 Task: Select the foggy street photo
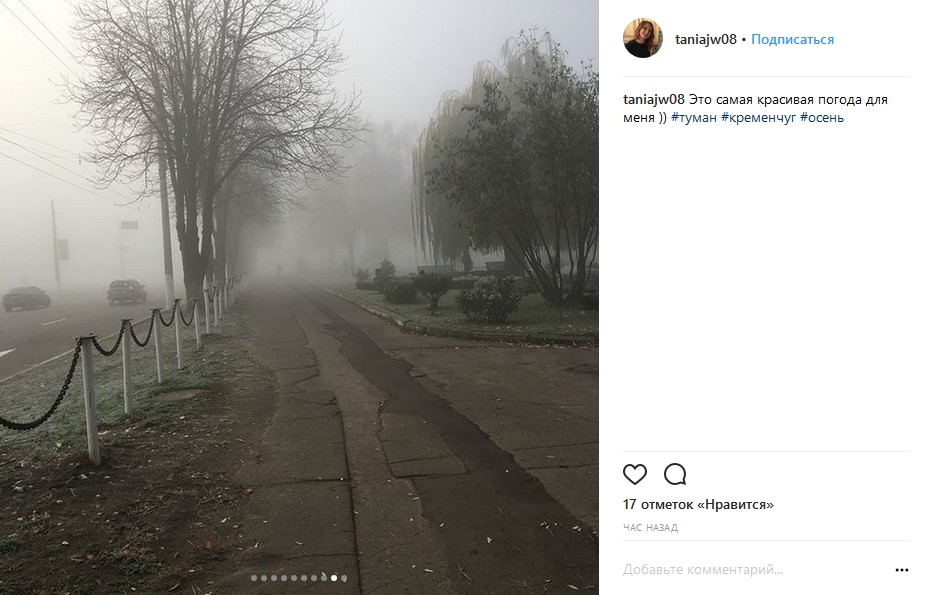[299, 298]
